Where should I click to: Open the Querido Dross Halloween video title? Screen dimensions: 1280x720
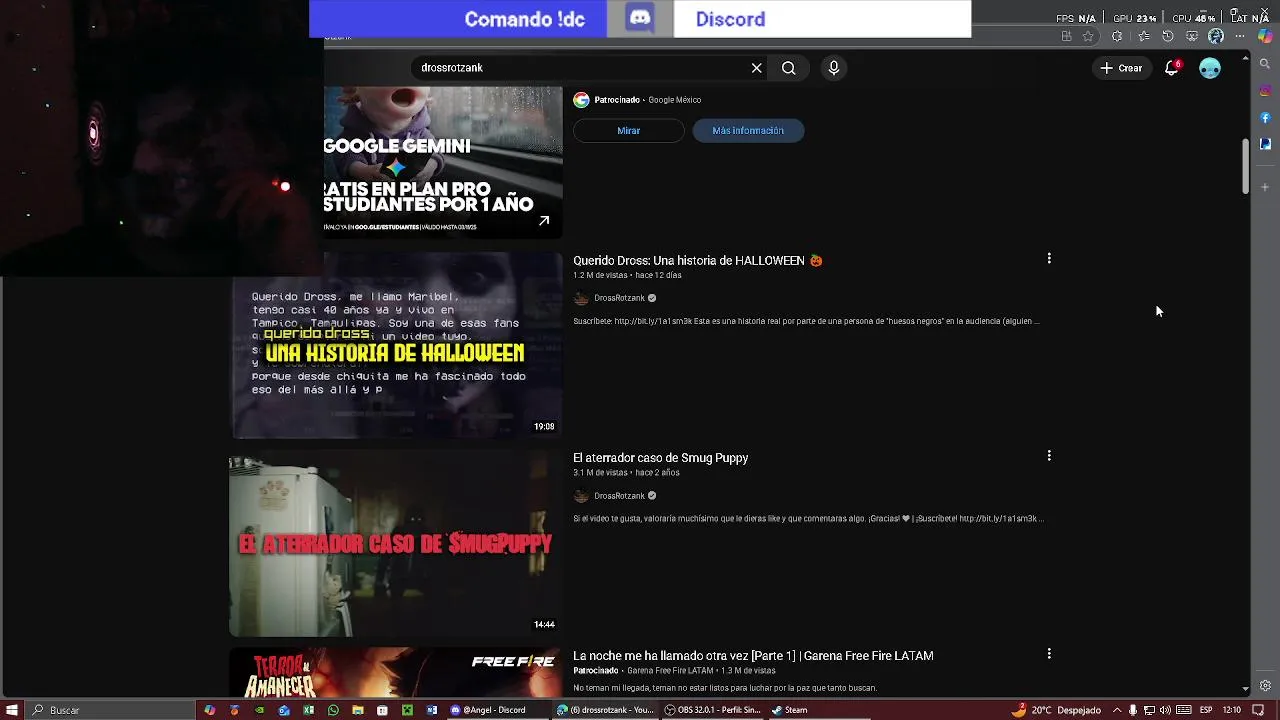click(697, 260)
